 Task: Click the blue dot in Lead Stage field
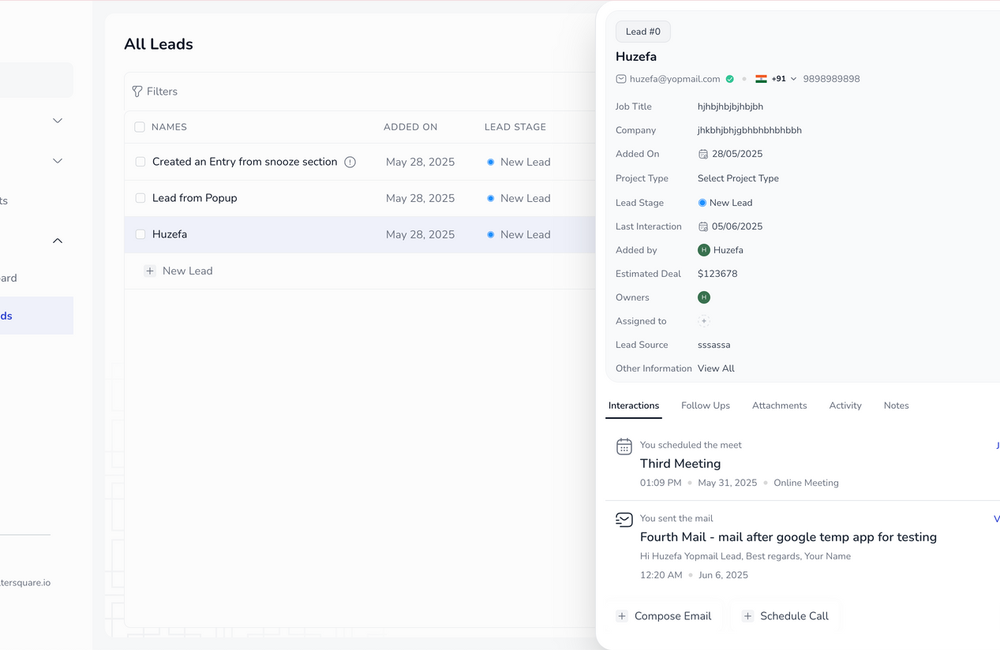[x=702, y=203]
